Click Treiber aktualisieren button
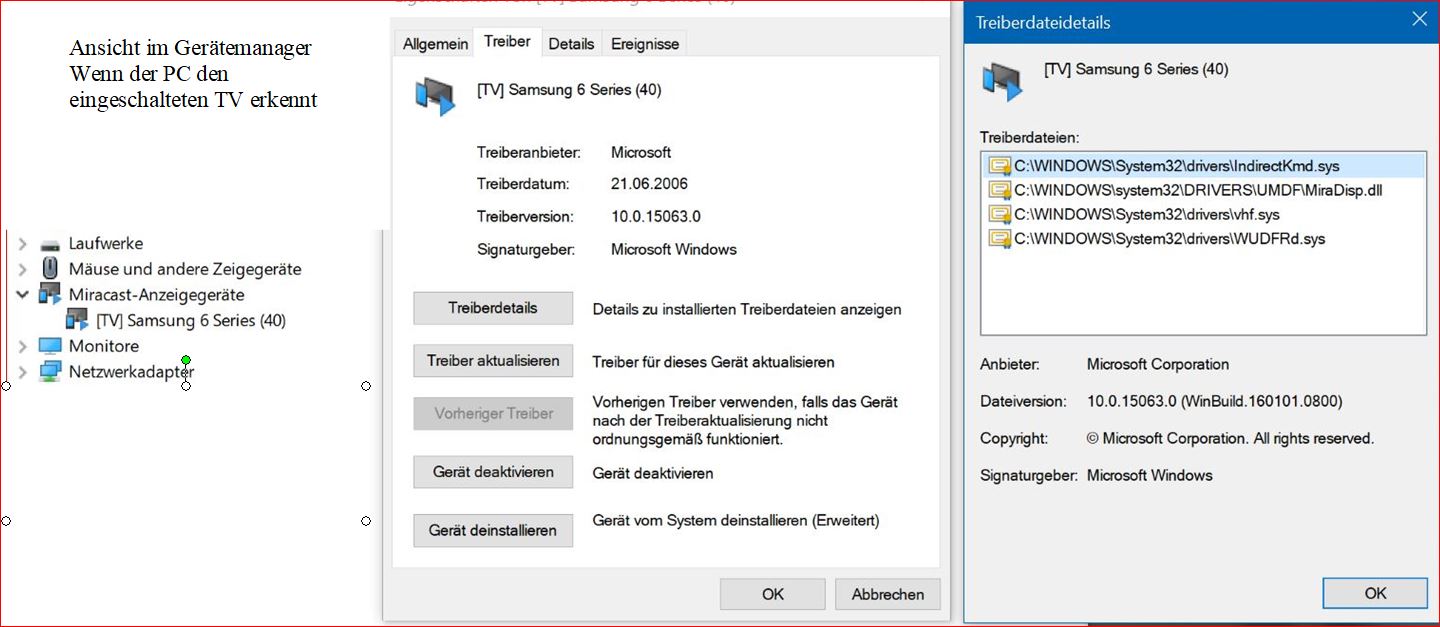The height and width of the screenshot is (627, 1440). click(x=493, y=361)
